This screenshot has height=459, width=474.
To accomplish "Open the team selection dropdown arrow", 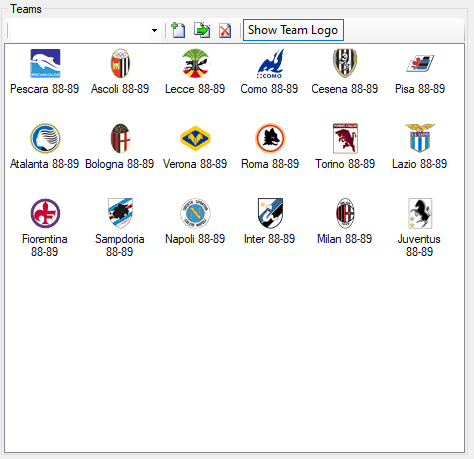I will 154,30.
